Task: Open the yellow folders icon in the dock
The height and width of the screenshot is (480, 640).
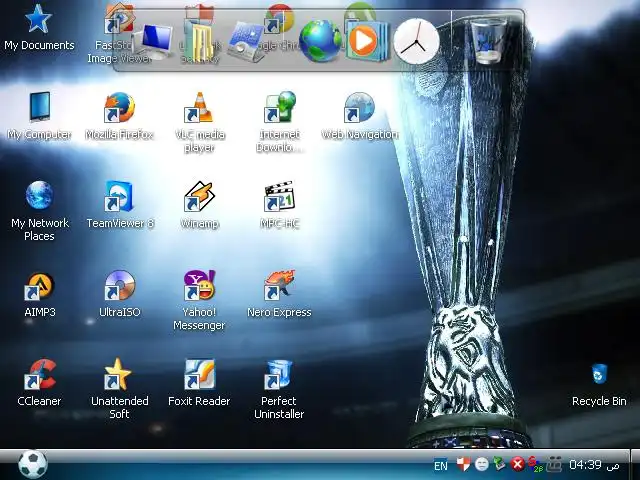Action: (x=200, y=42)
